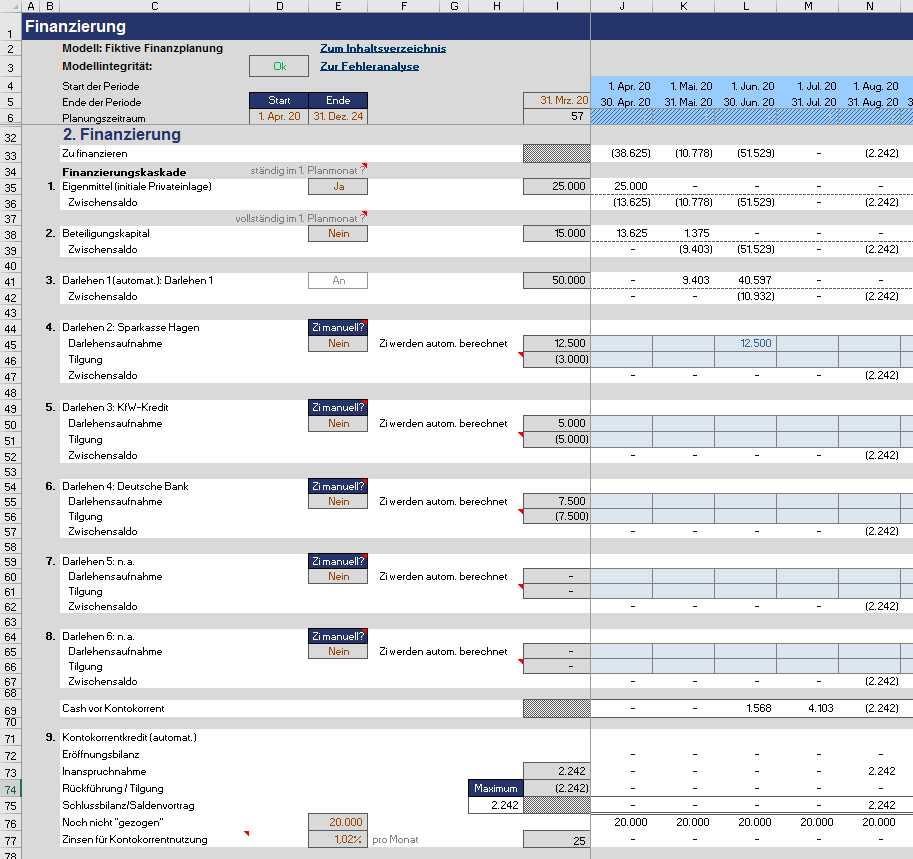Select the Start date cell 1. Apr. 20
Viewport: 913px width, 859px height.
tap(279, 116)
